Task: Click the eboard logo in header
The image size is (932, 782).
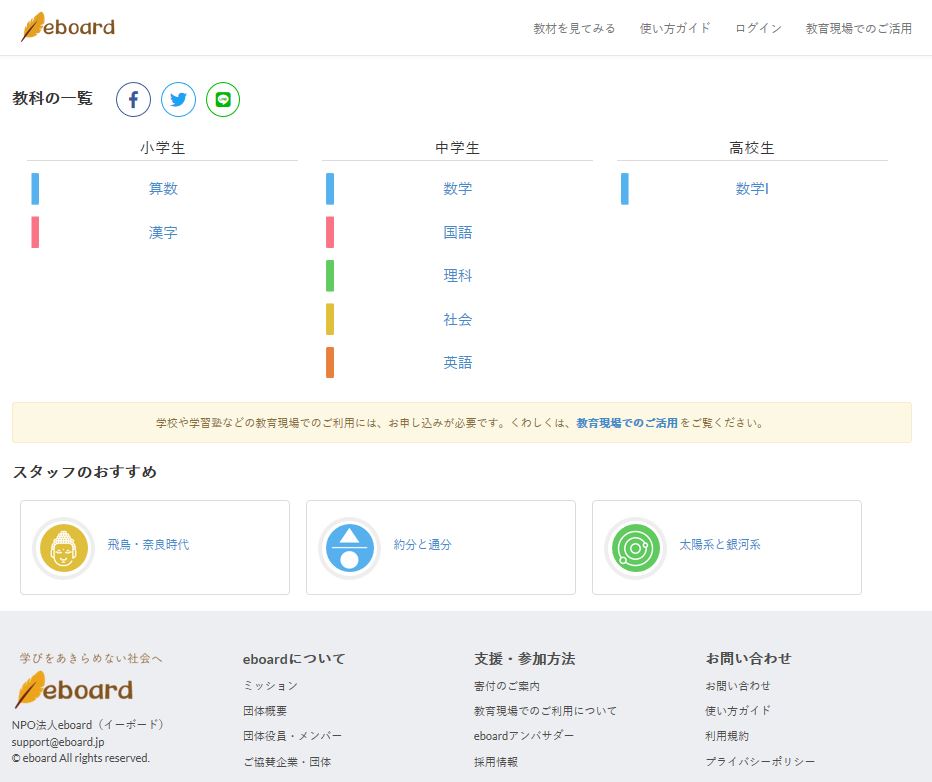Action: (68, 27)
